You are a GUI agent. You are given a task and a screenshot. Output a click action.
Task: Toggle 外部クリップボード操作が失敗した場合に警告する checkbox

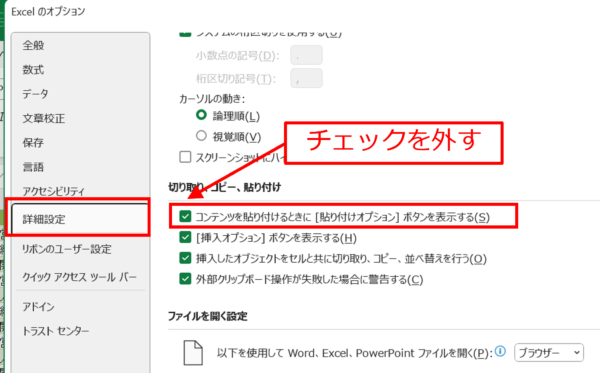point(185,279)
